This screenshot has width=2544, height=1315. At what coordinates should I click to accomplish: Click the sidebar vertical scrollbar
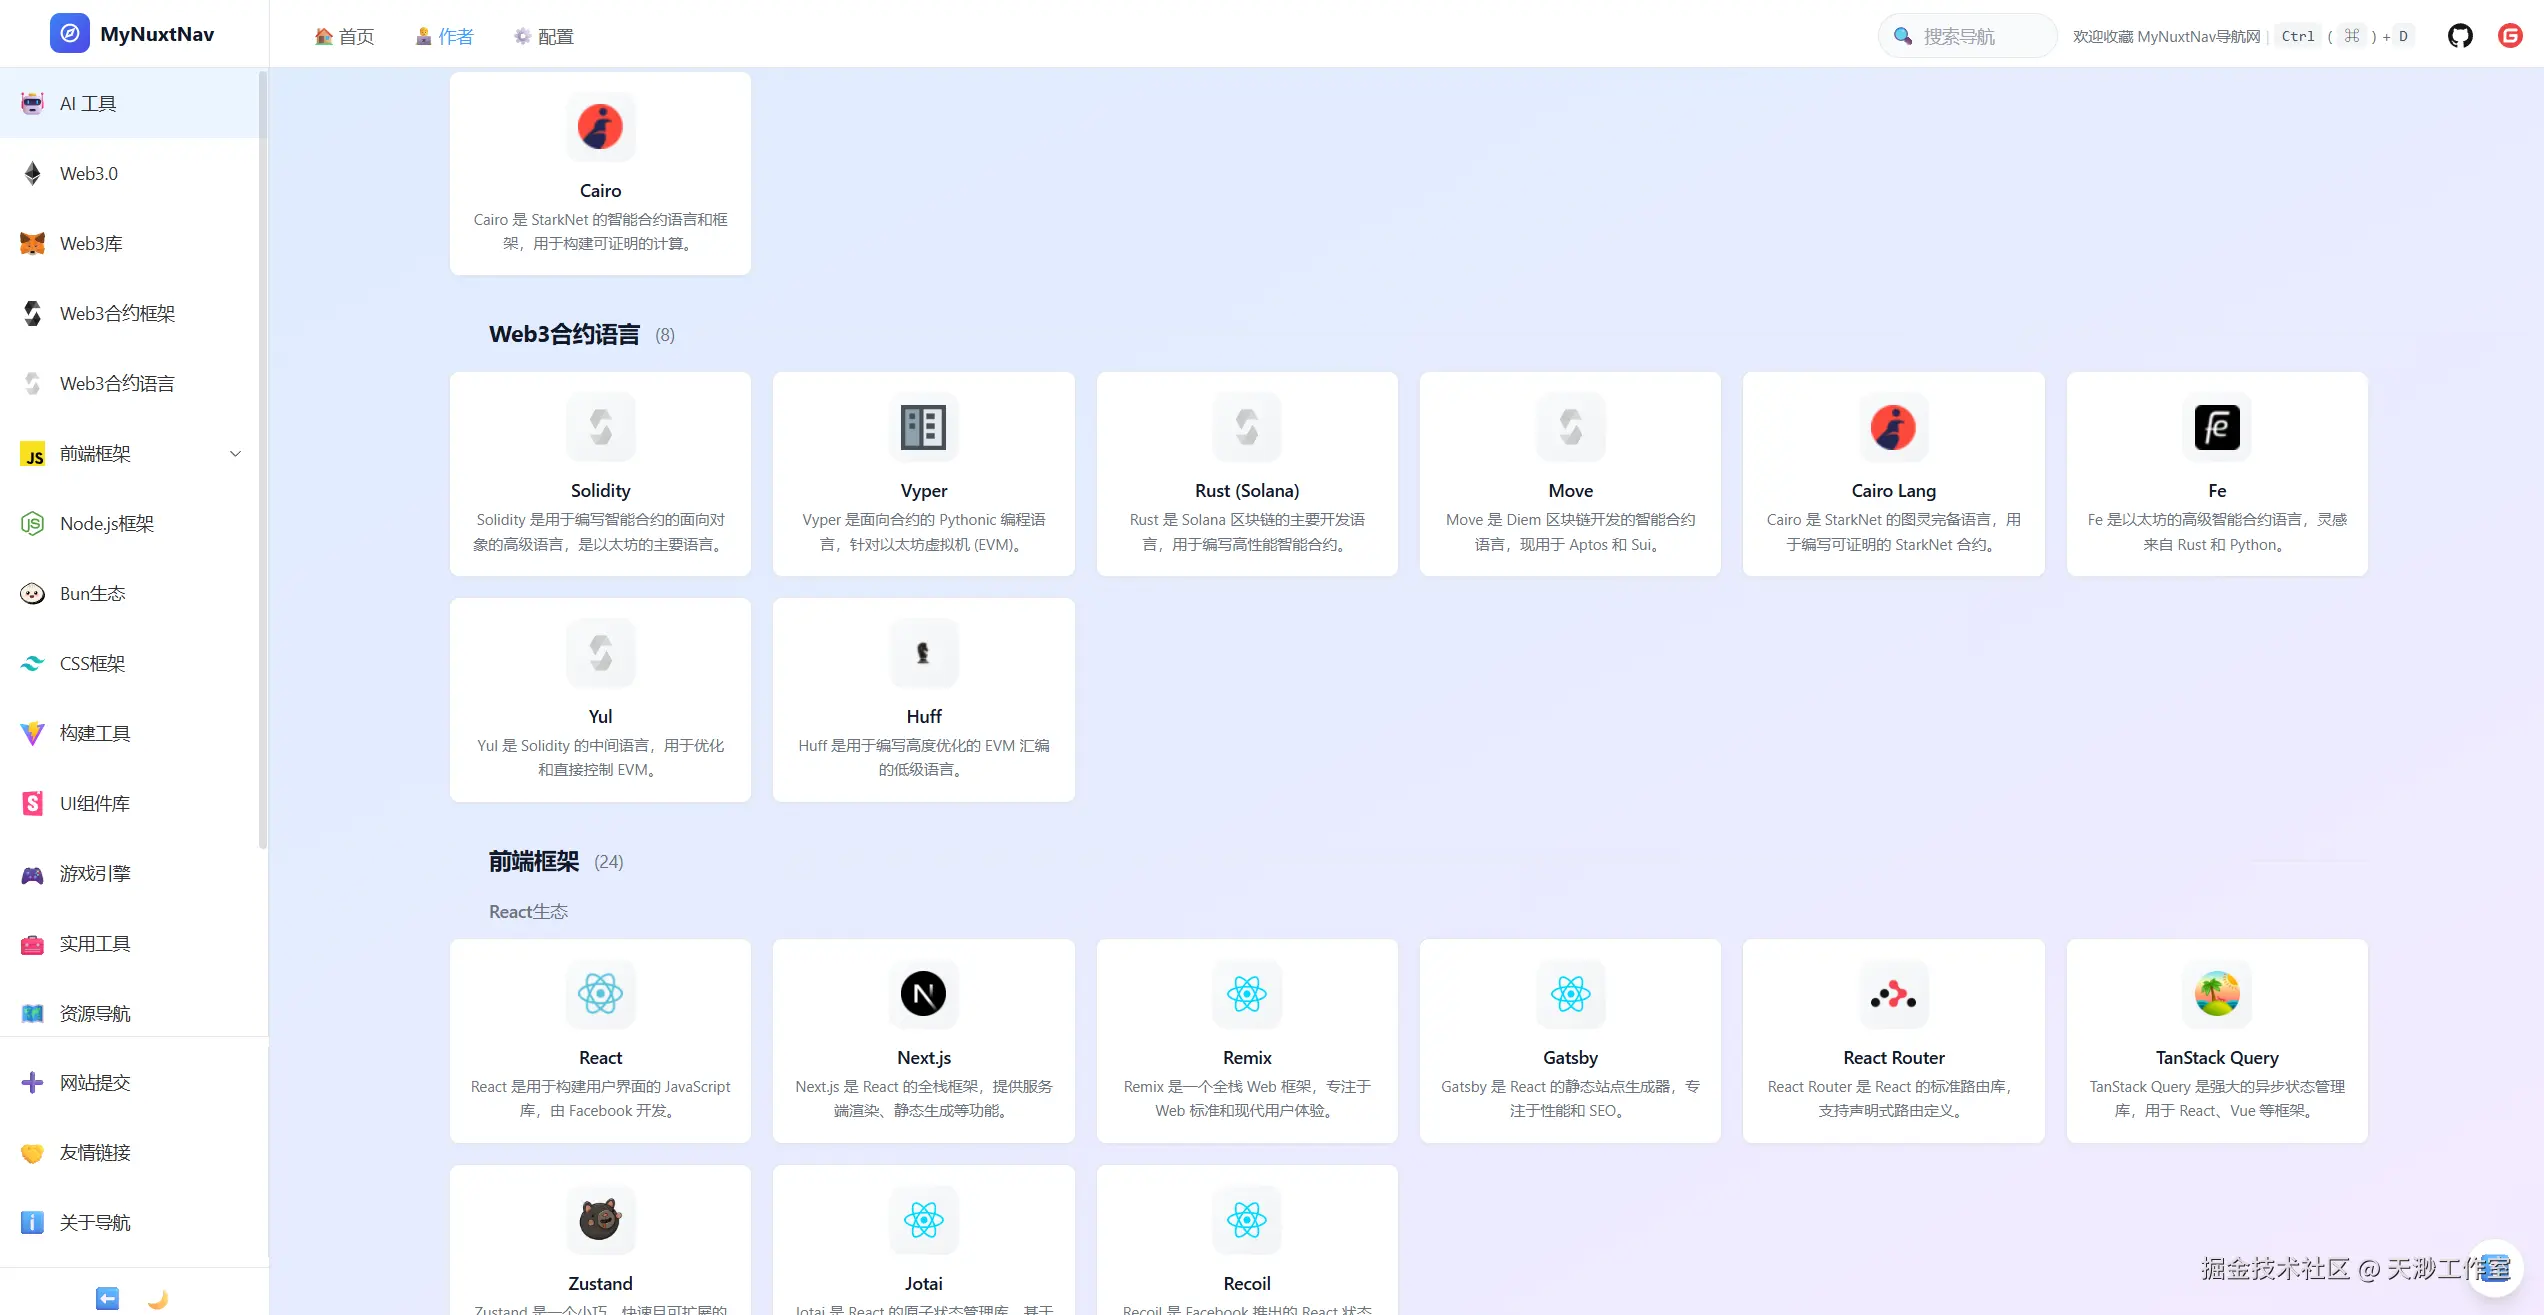tap(263, 460)
